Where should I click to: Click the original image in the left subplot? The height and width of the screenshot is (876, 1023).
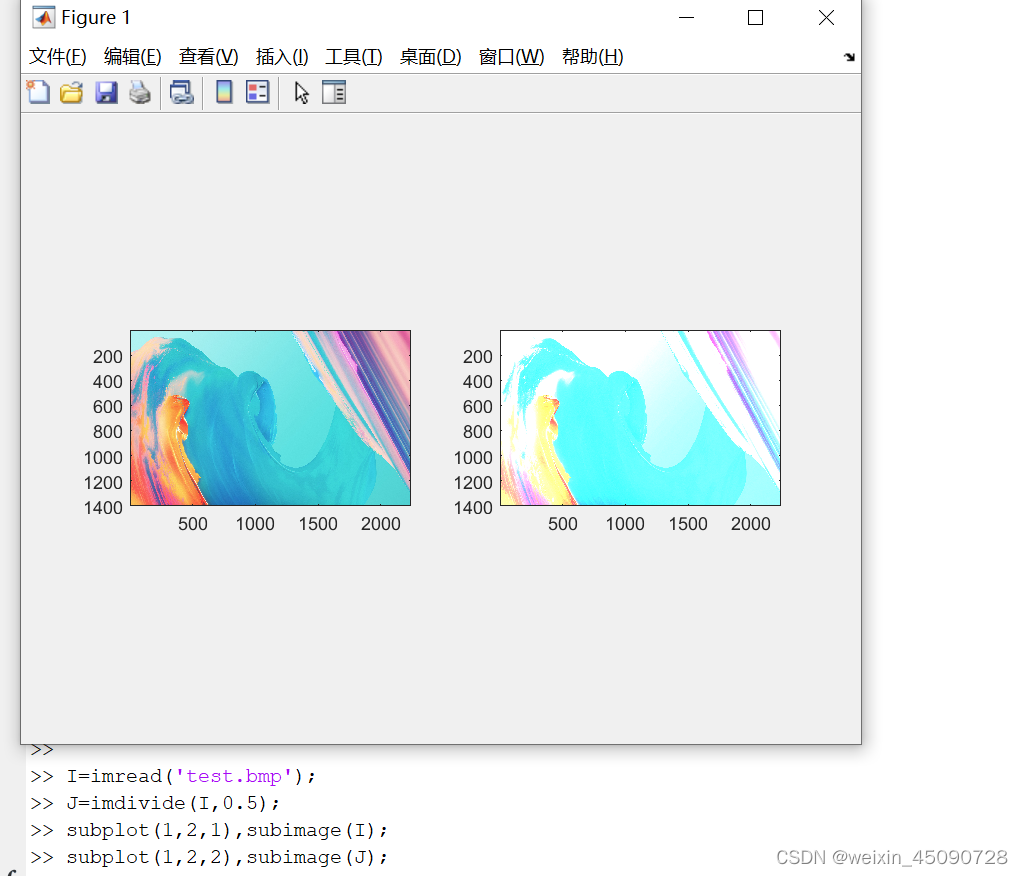click(x=270, y=418)
